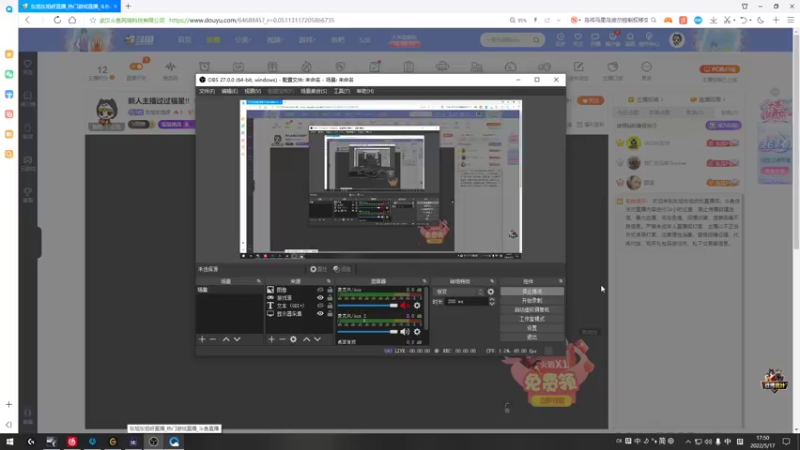Open the OBS 视图(V) menu

click(252, 91)
